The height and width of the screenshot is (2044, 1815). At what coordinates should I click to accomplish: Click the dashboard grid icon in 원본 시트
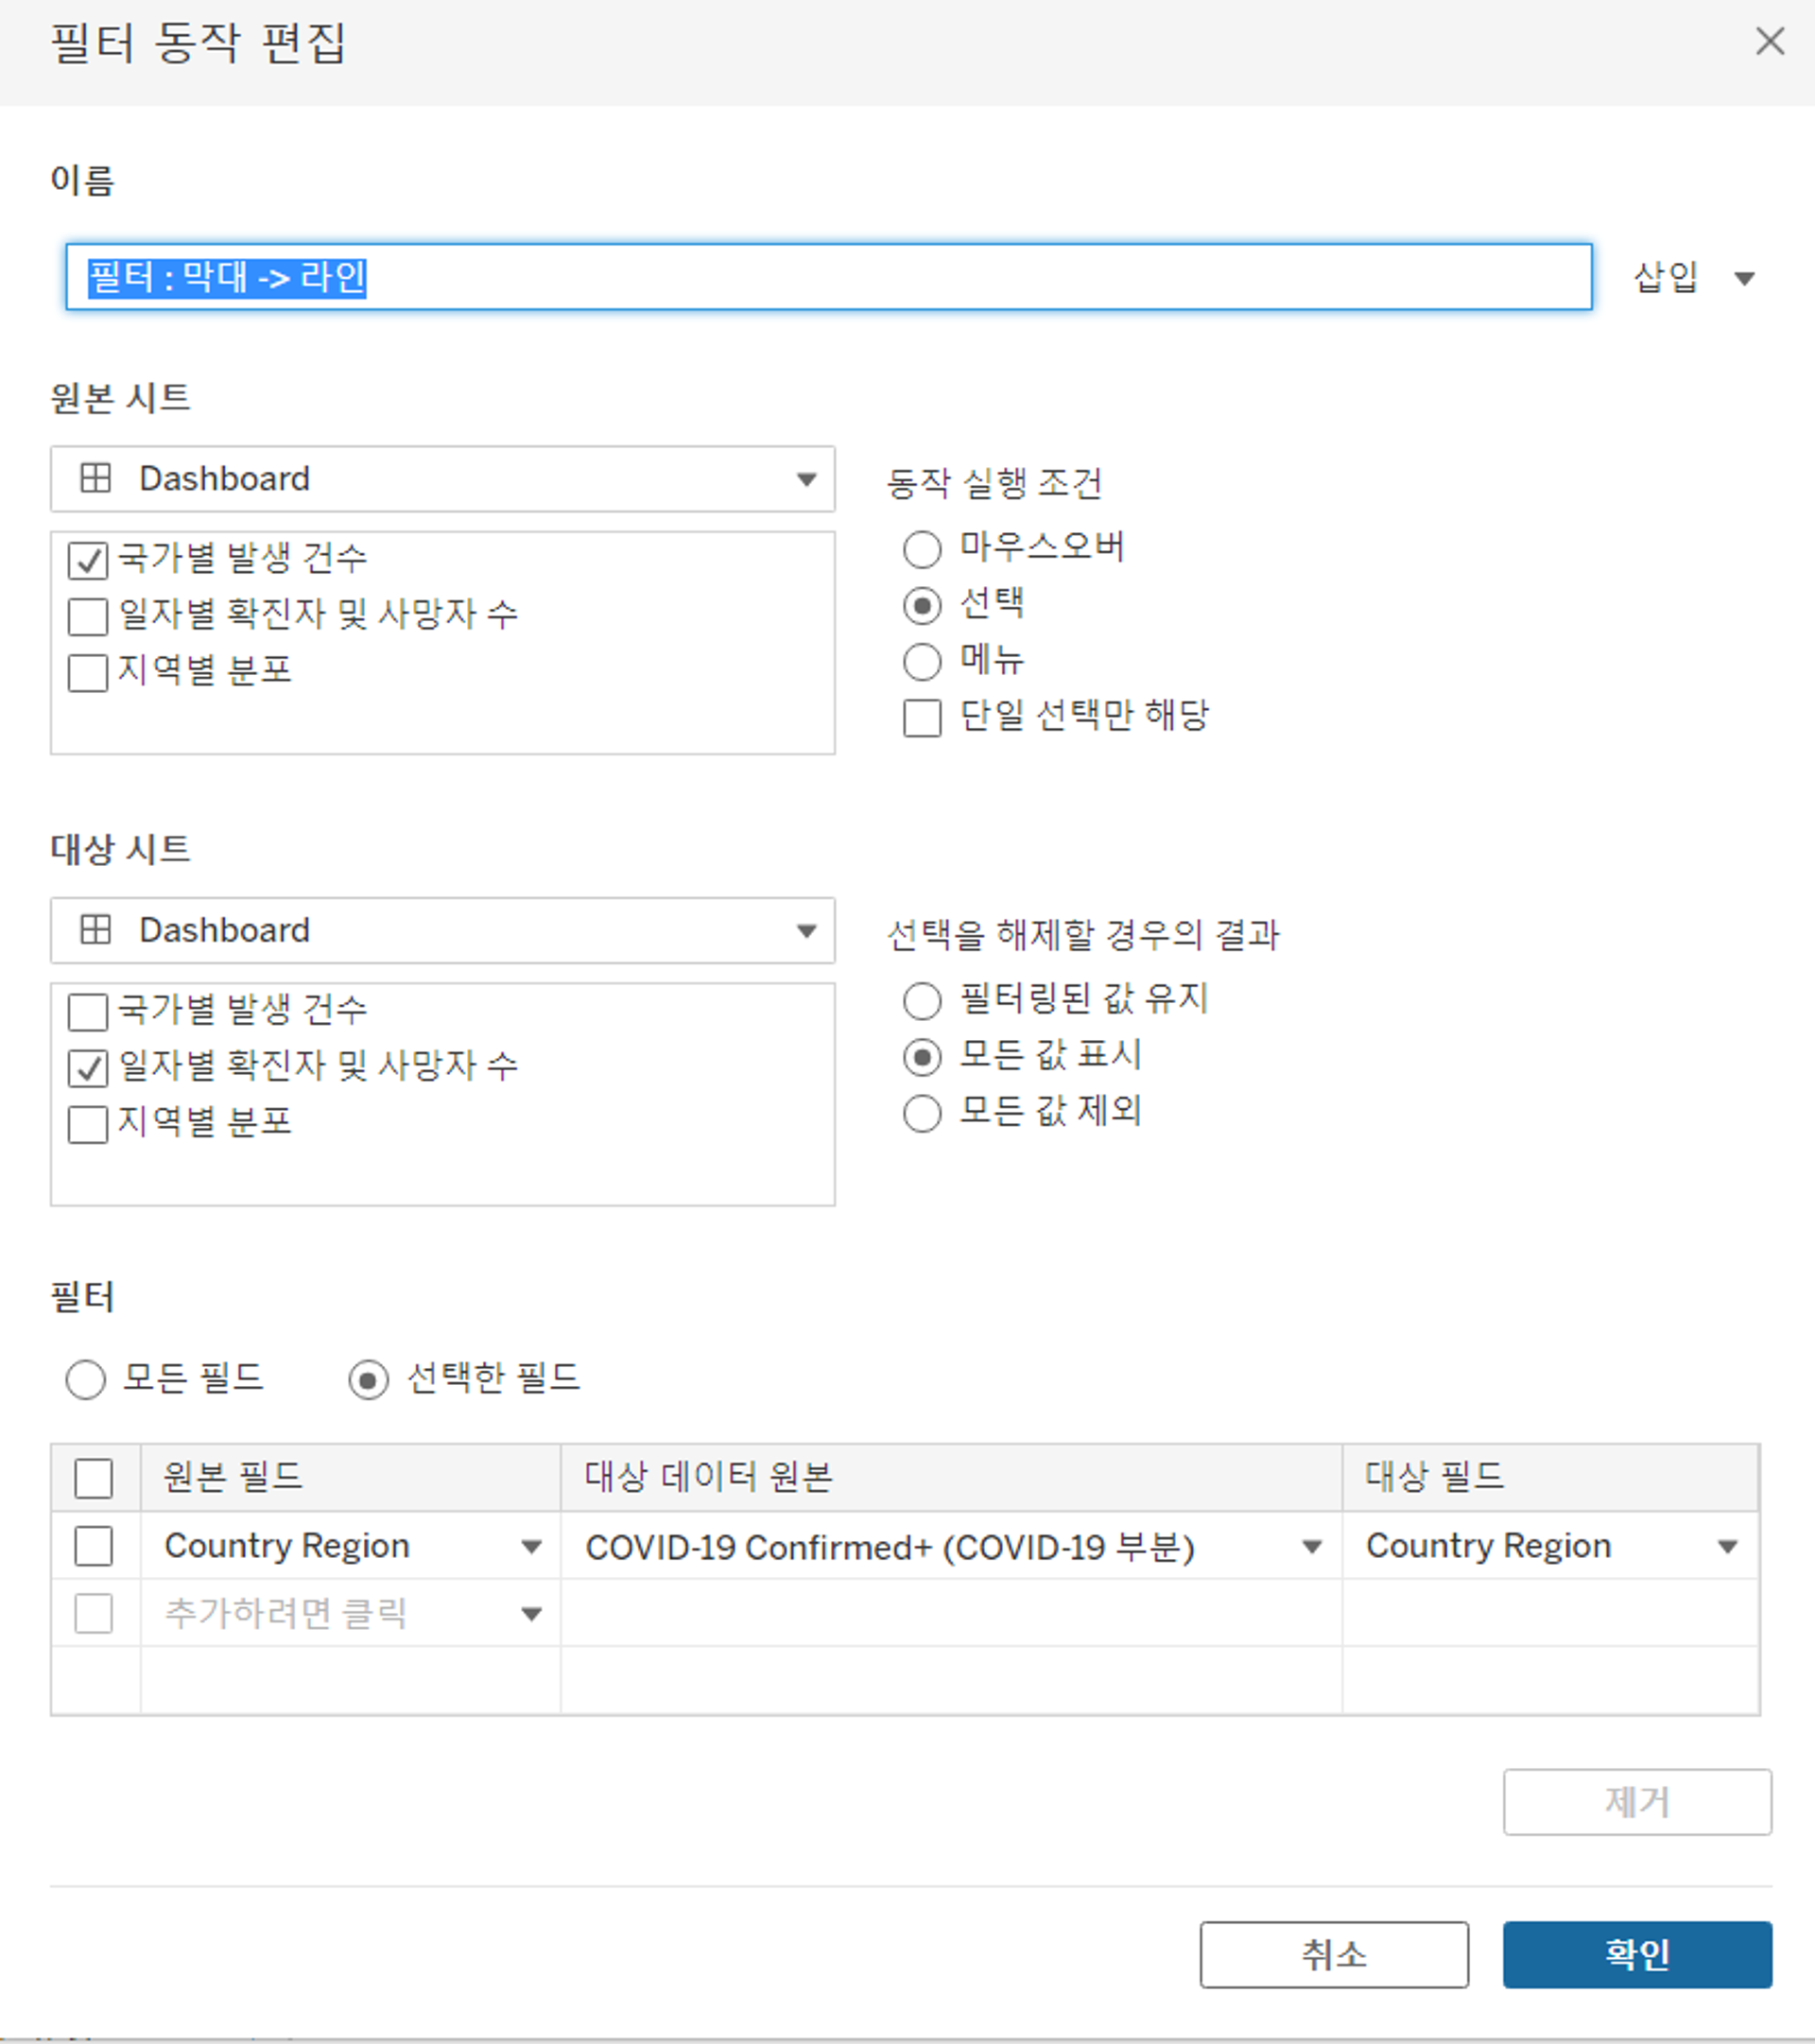pyautogui.click(x=95, y=478)
